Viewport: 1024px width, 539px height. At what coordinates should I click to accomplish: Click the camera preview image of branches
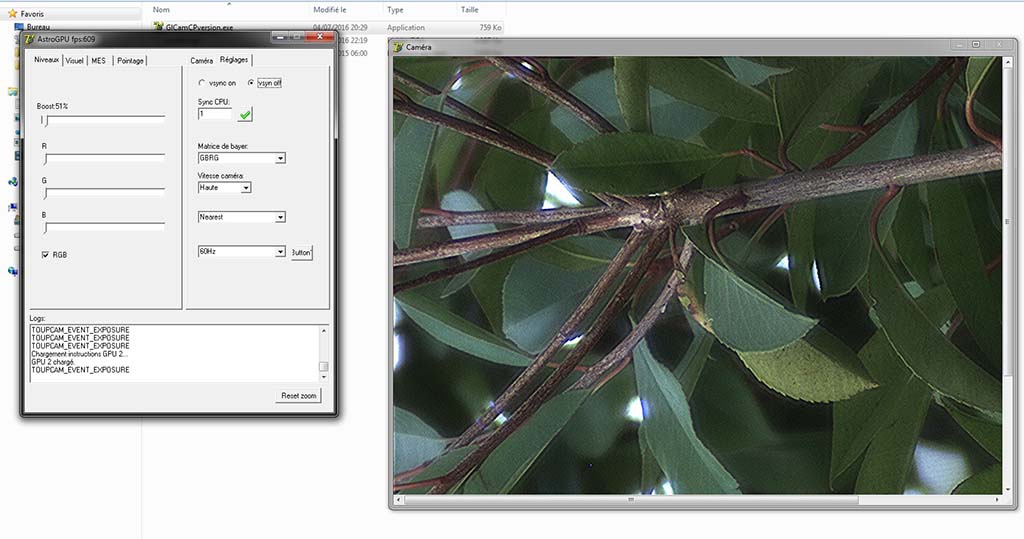tap(697, 275)
